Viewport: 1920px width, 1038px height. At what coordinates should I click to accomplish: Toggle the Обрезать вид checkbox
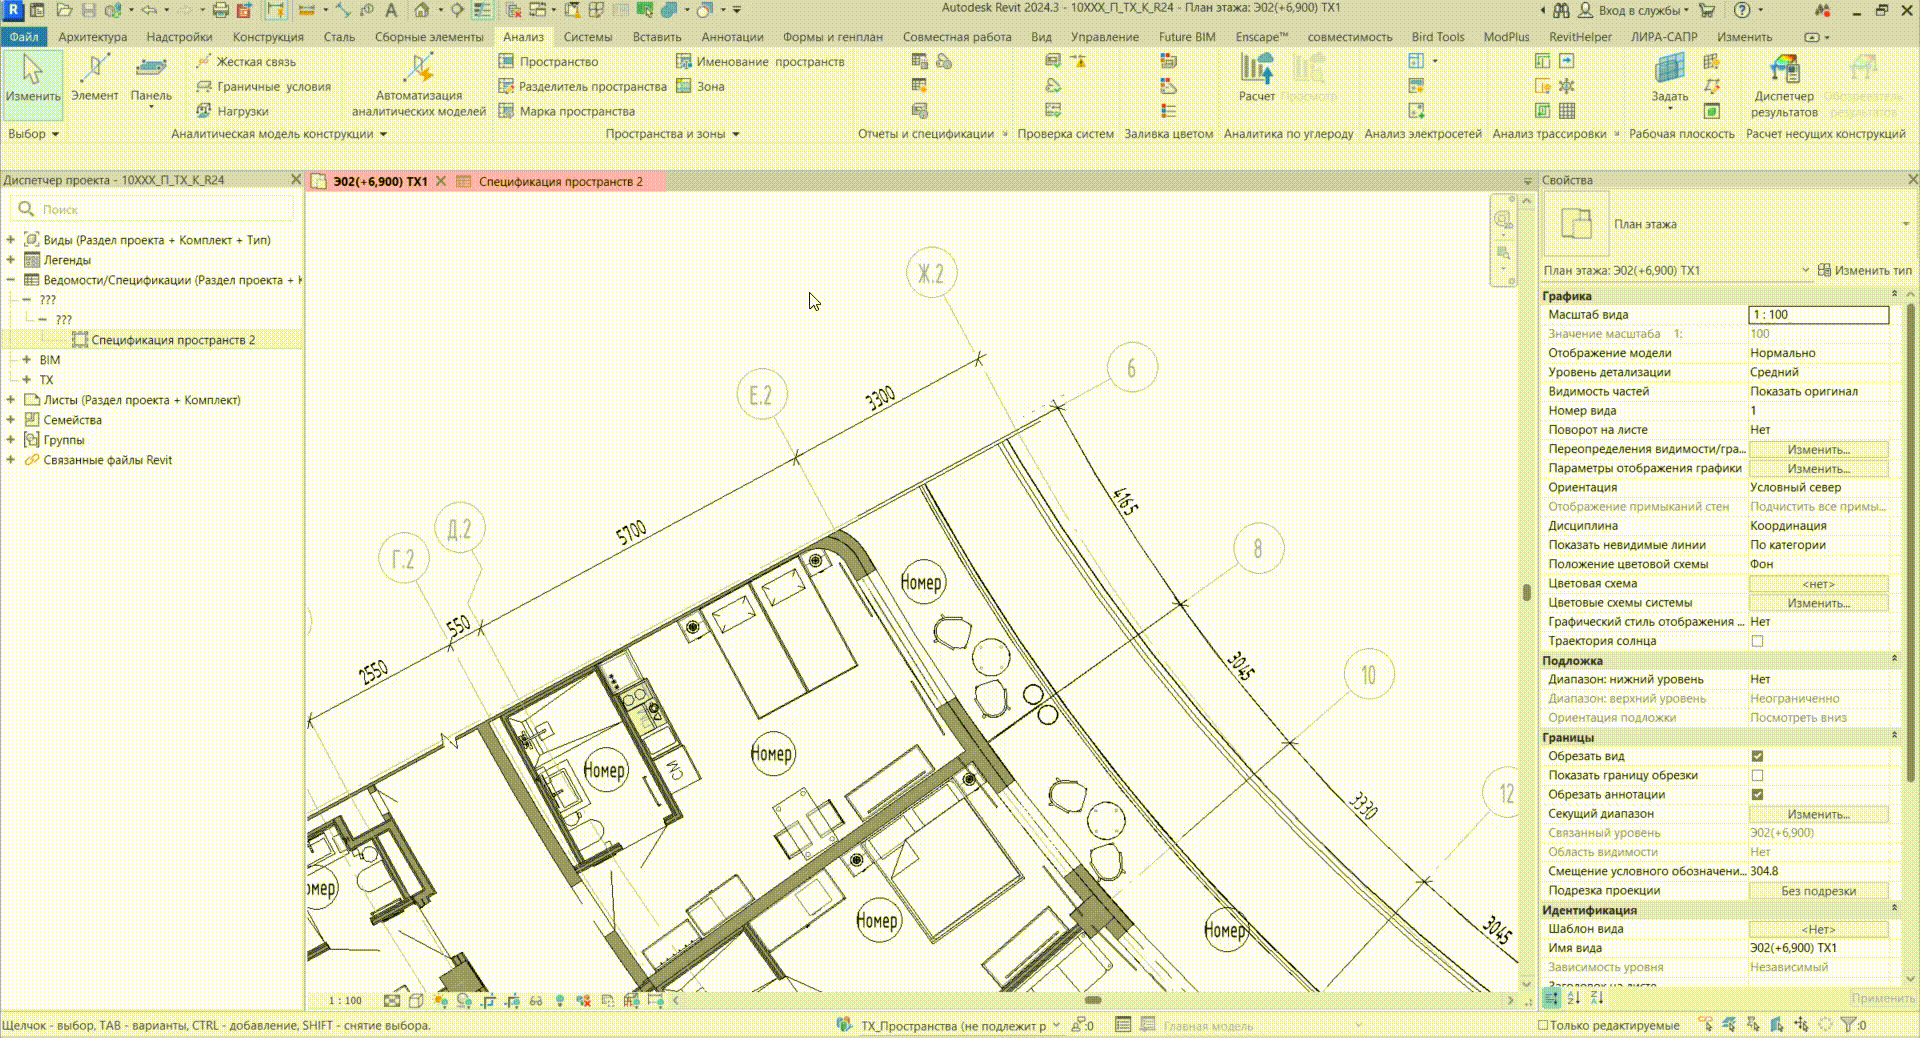[x=1757, y=756]
